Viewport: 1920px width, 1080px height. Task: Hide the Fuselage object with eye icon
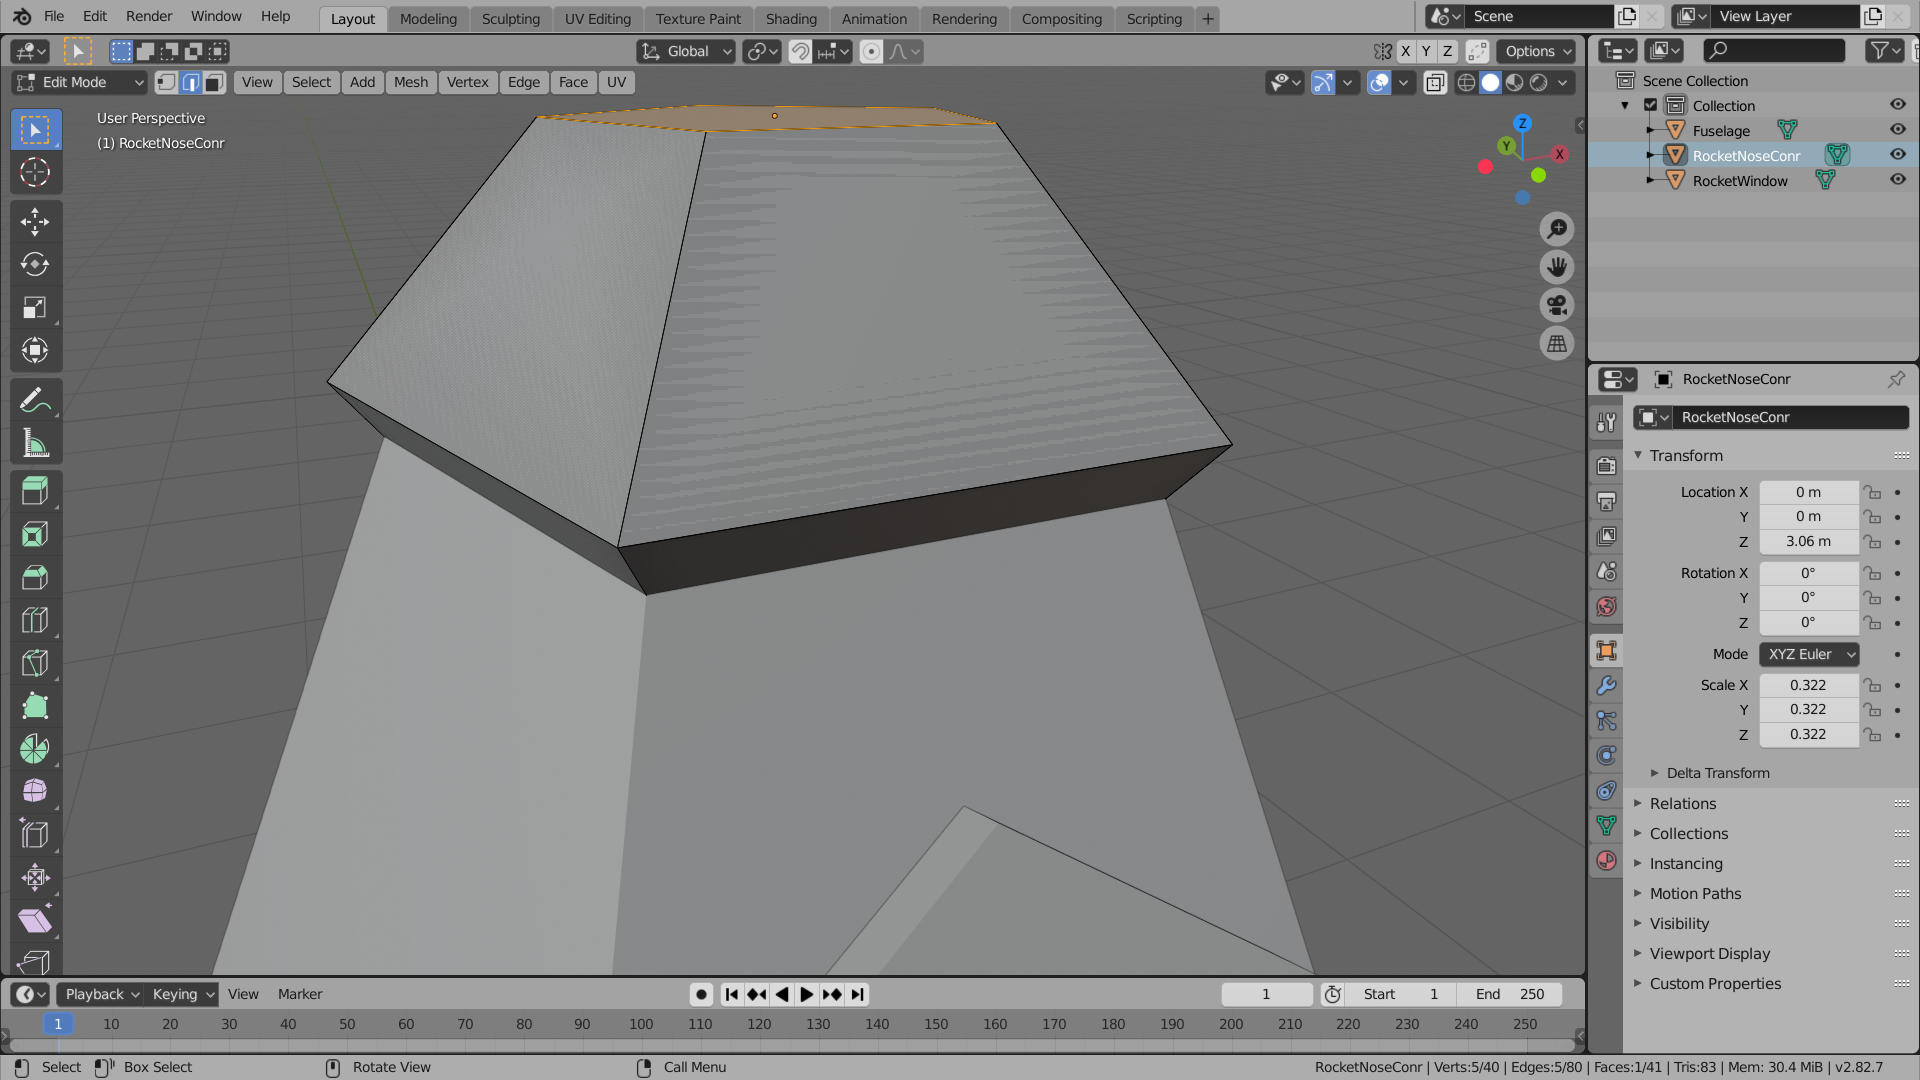1897,130
